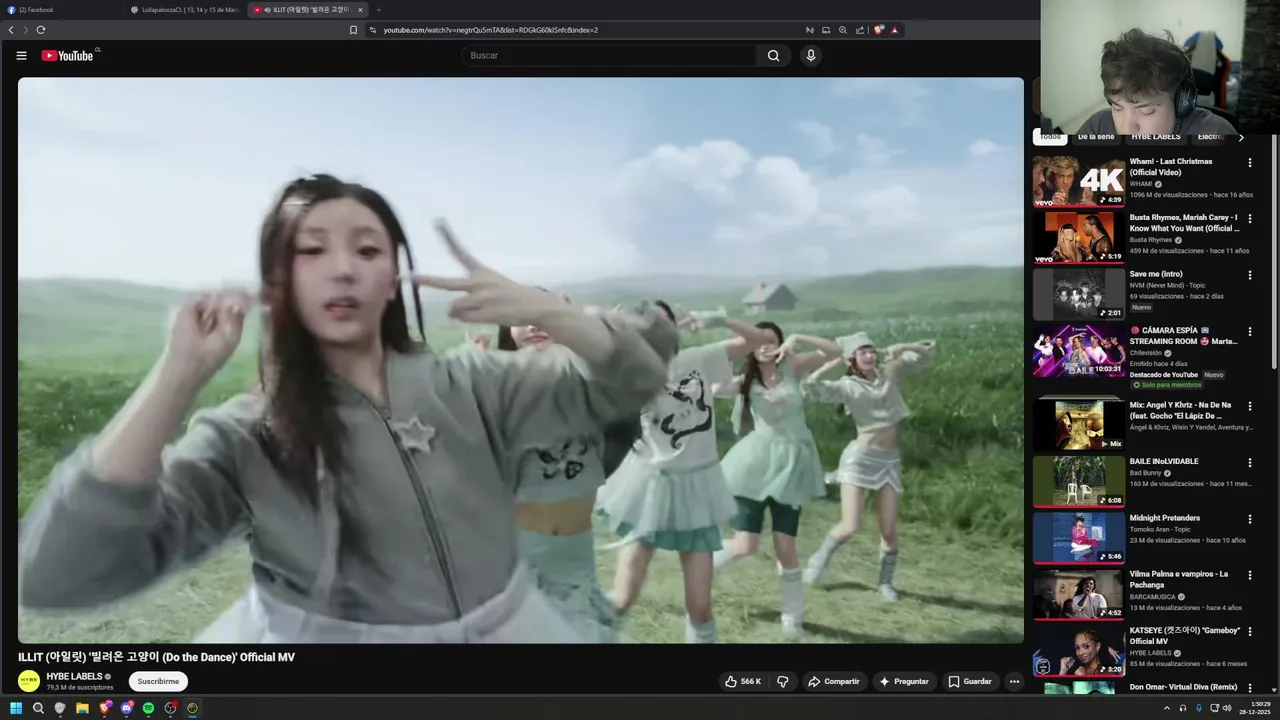Click the video player to pause
The height and width of the screenshot is (720, 1280).
point(521,360)
